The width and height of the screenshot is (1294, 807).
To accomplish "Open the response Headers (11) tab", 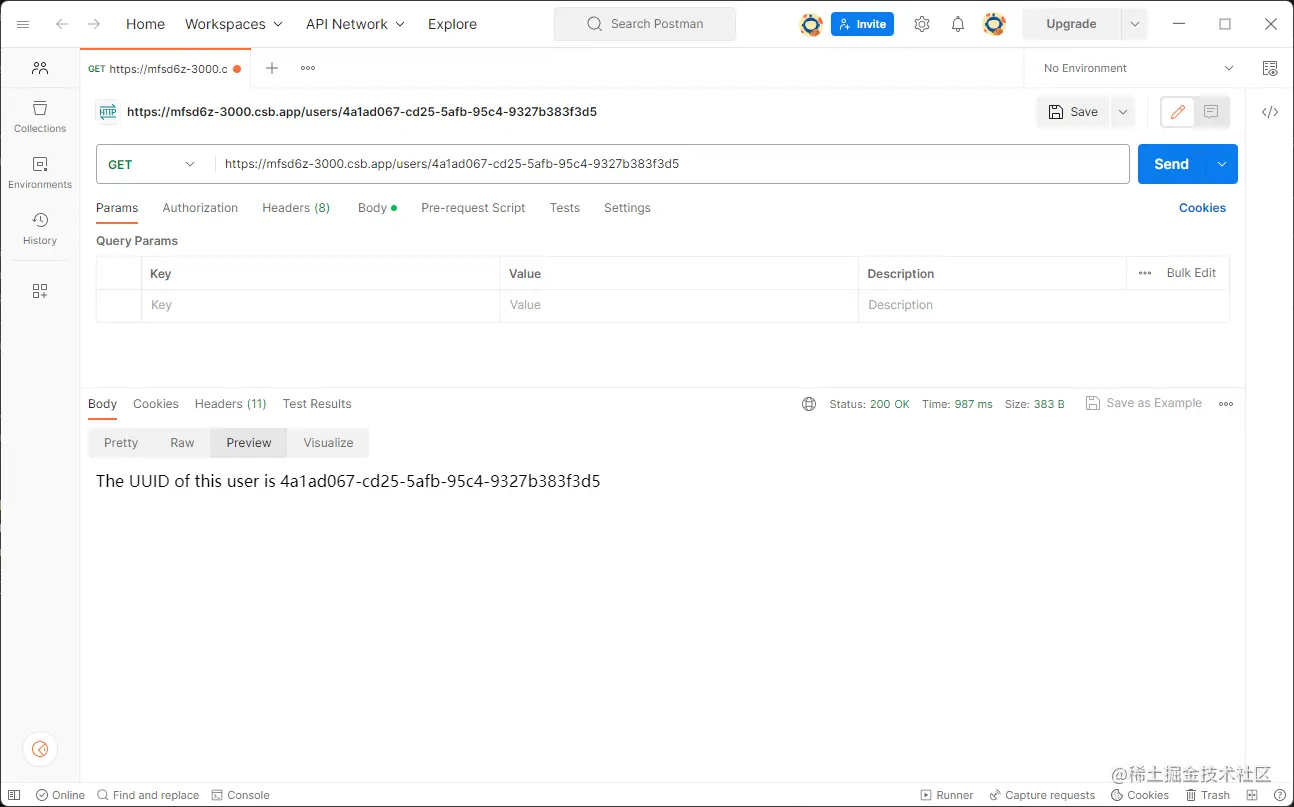I will pos(231,404).
